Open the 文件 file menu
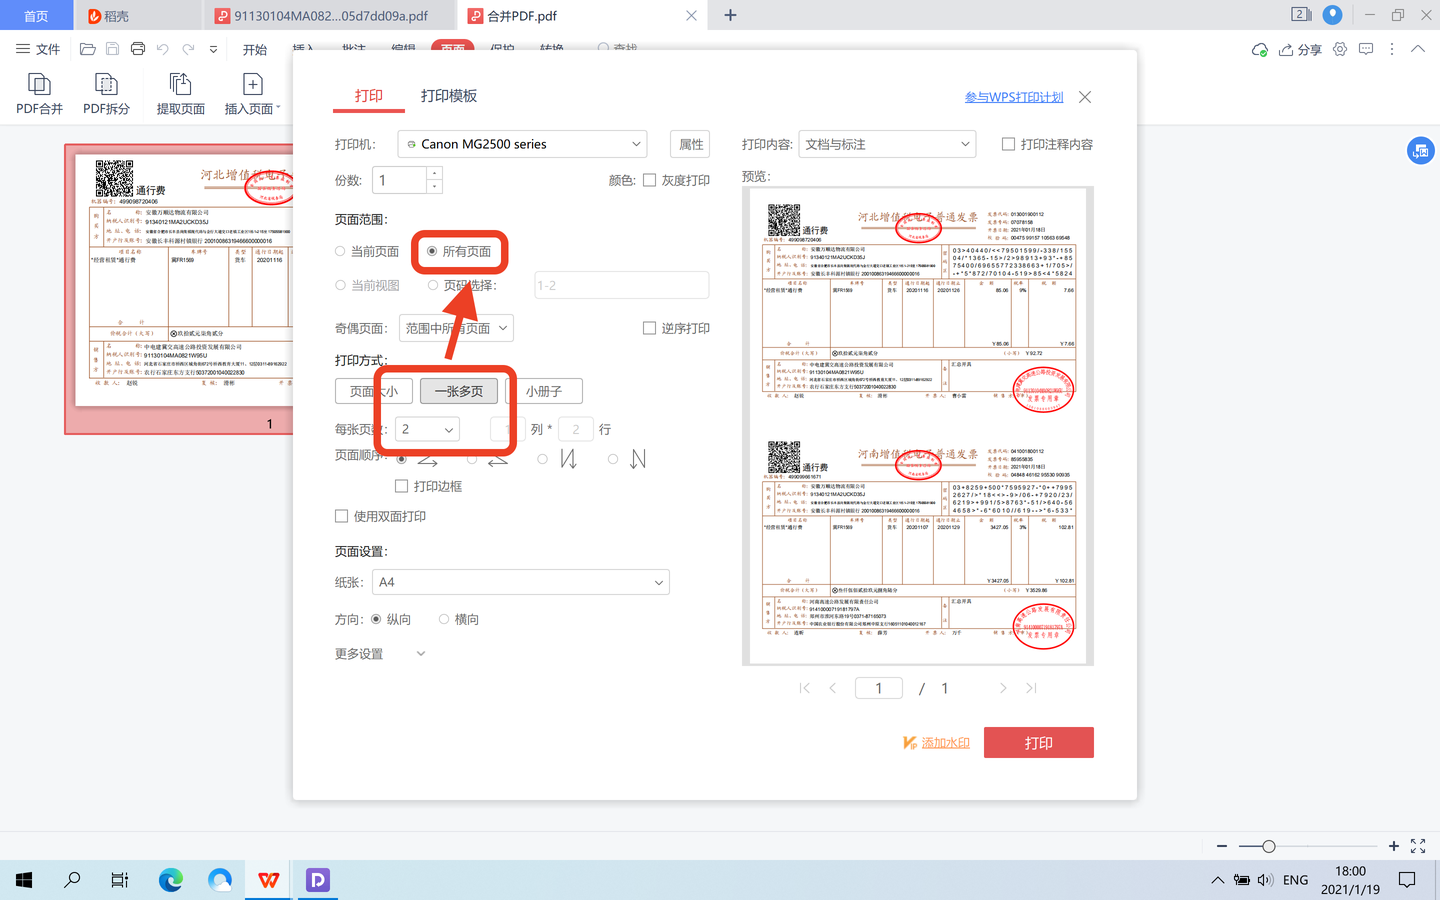Viewport: 1440px width, 900px height. tap(38, 49)
